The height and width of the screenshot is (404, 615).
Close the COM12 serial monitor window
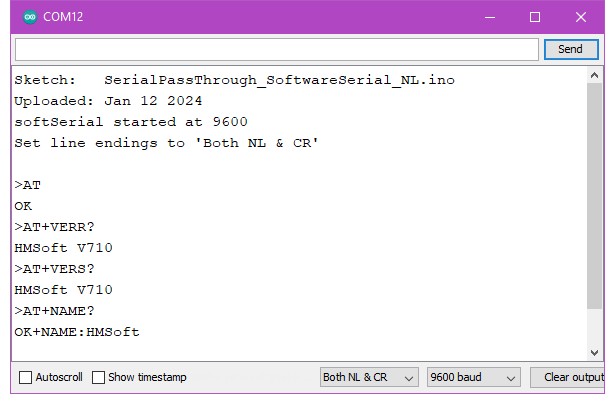[x=581, y=17]
